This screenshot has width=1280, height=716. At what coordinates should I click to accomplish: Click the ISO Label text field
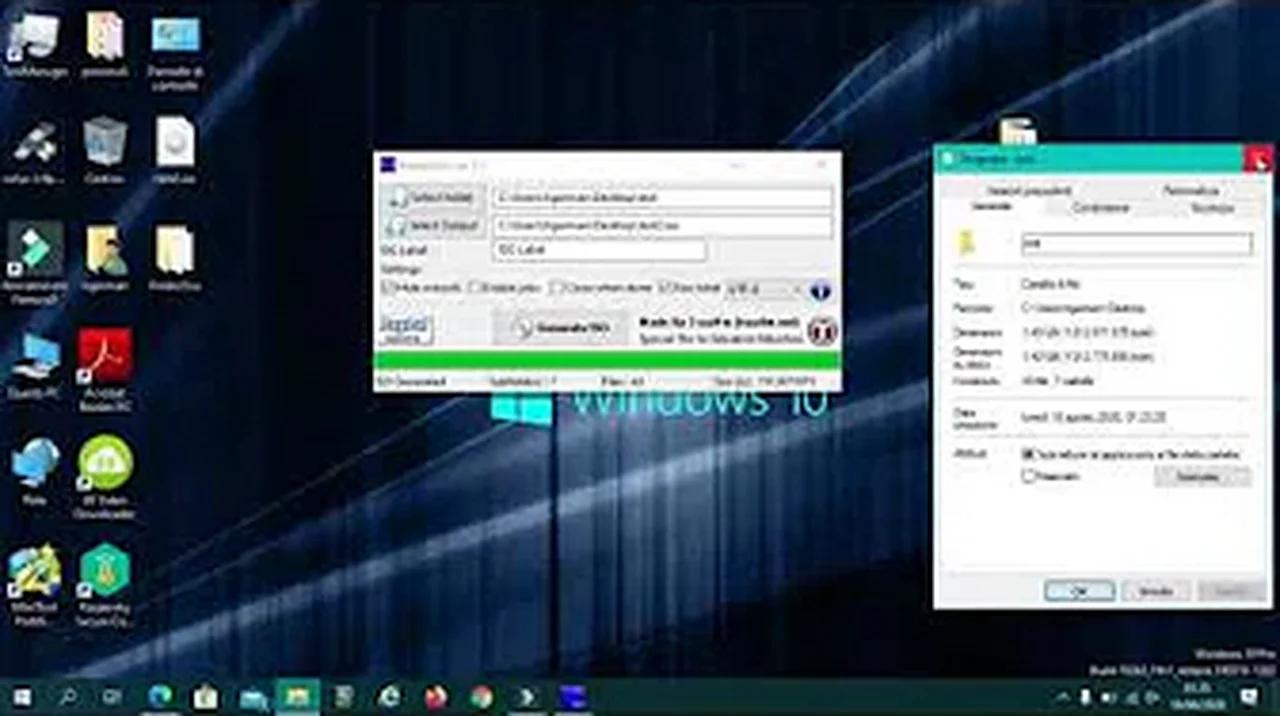[599, 251]
